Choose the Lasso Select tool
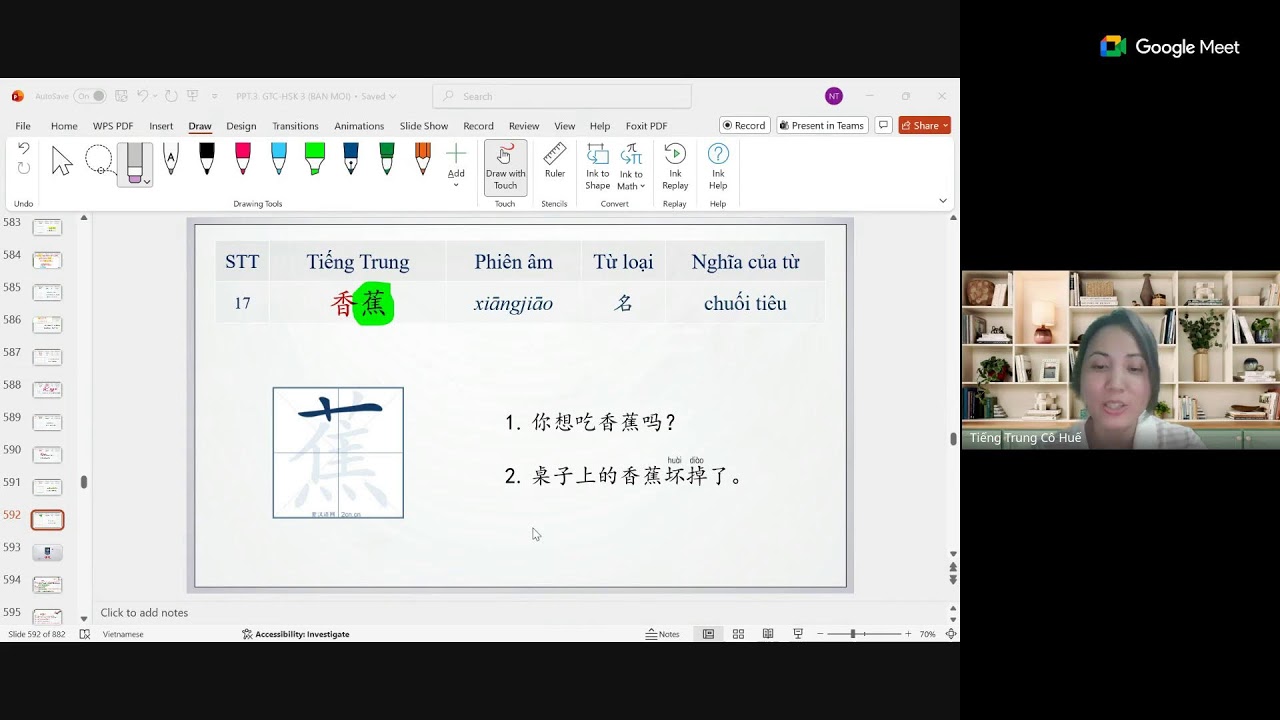This screenshot has width=1280, height=720. [99, 161]
